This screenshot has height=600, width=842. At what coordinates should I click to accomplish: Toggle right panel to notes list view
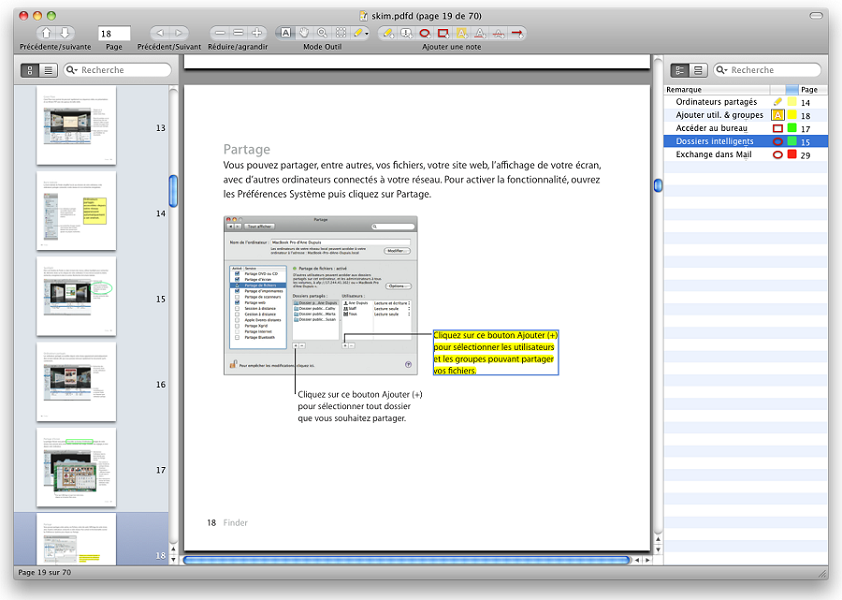click(x=680, y=70)
